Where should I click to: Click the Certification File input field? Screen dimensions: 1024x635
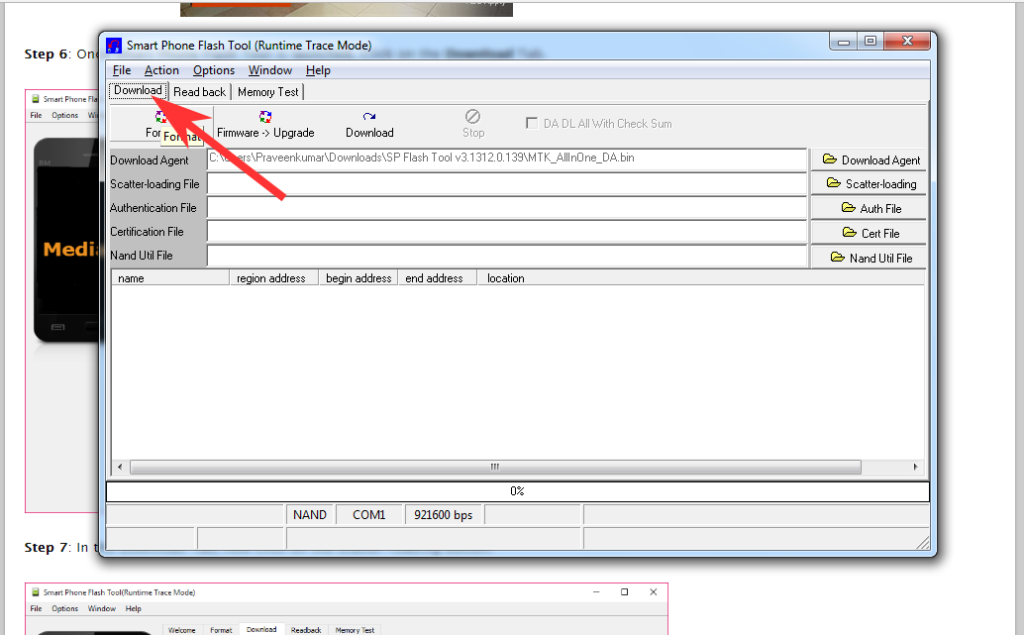[507, 232]
